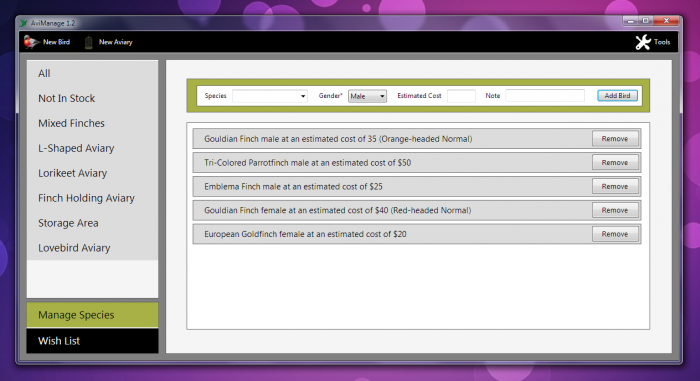Open Storage Area in sidebar

tap(92, 223)
